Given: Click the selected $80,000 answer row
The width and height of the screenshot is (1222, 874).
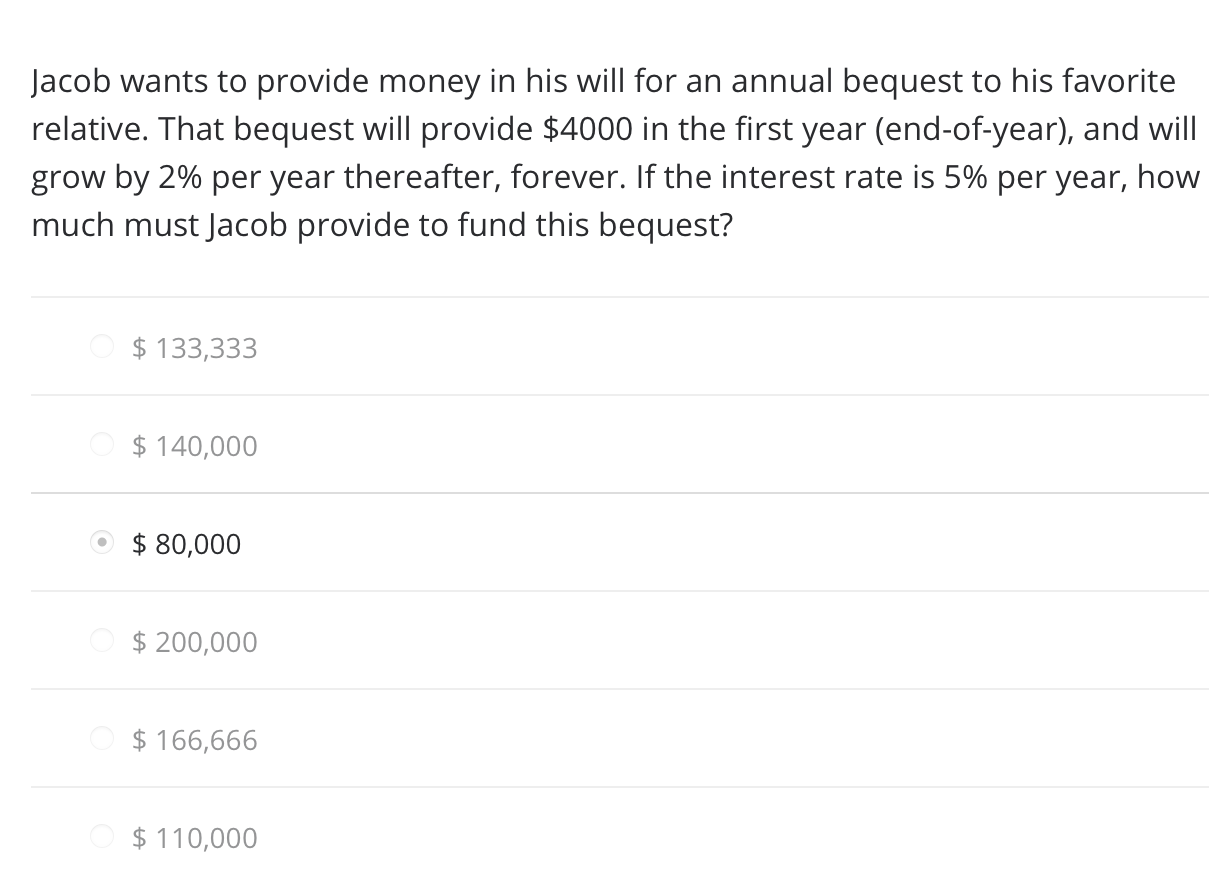Looking at the screenshot, I should pos(614,543).
